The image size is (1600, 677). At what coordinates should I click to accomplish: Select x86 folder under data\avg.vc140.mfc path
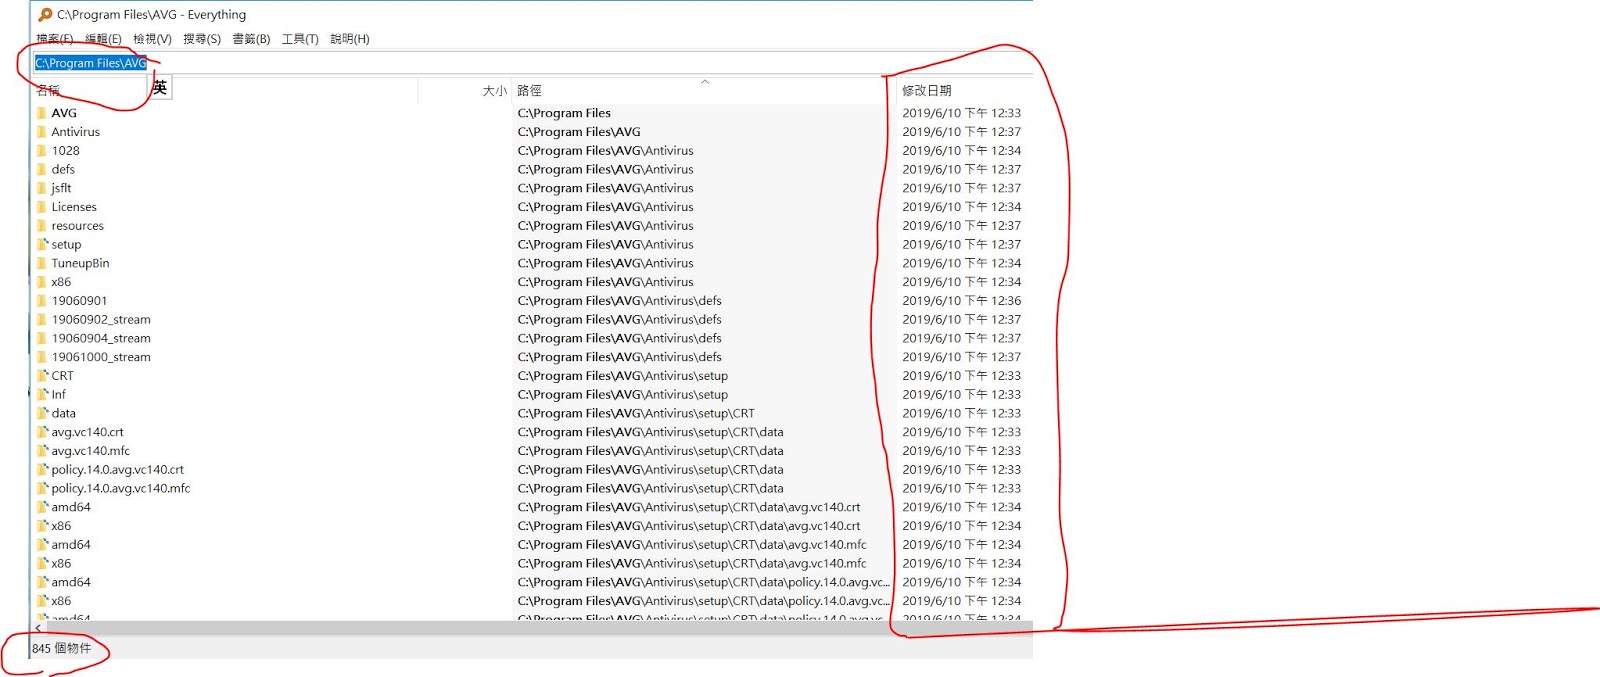click(61, 564)
